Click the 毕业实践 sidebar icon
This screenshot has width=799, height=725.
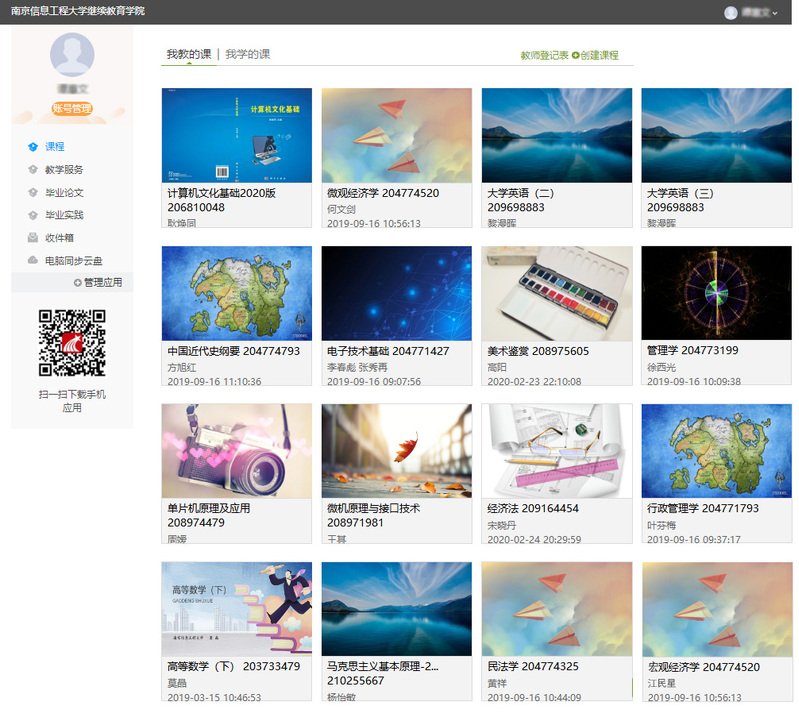tap(33, 215)
